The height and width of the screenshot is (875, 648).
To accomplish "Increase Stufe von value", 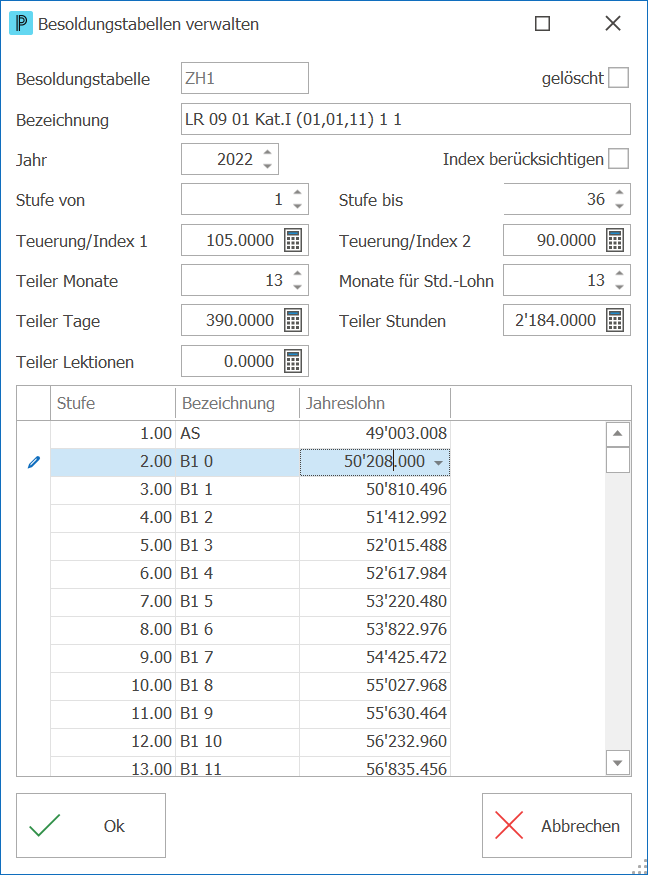I will [x=297, y=193].
